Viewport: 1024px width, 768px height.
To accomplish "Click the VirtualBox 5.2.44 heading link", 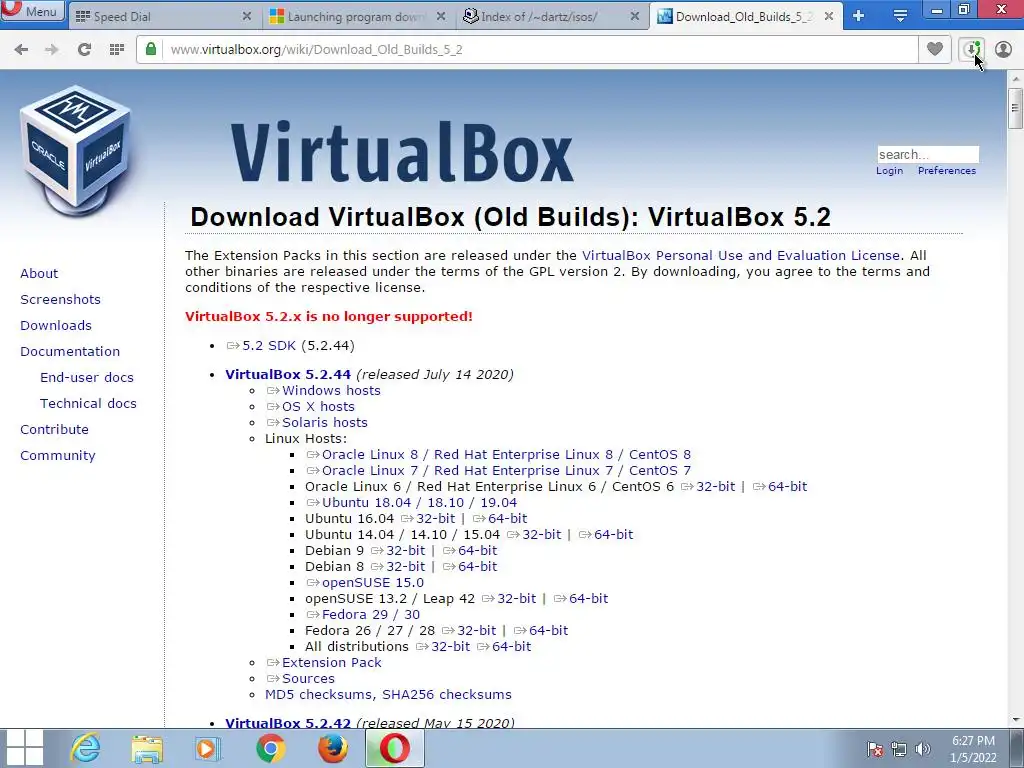I will point(288,374).
